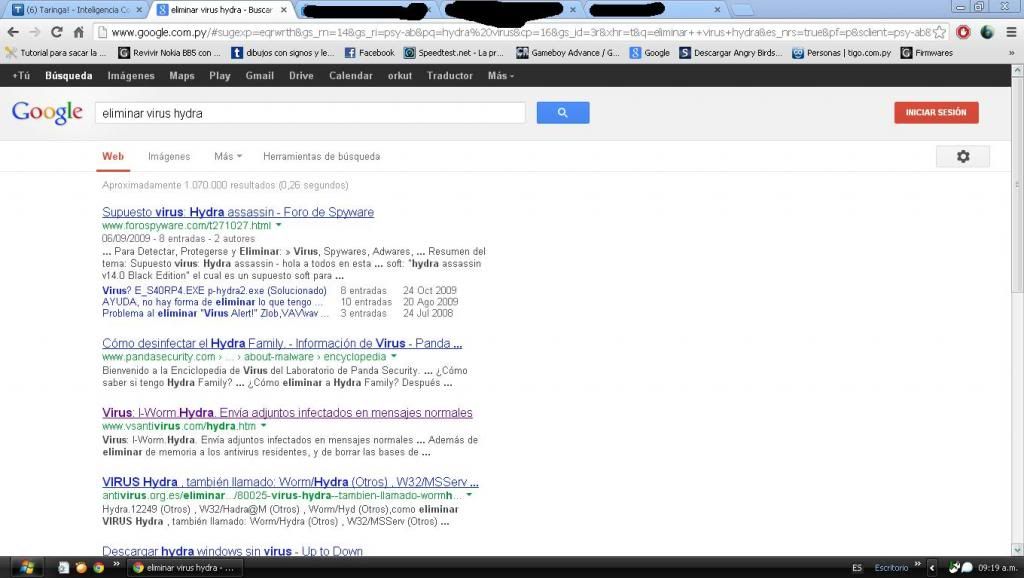1024x578 pixels.
Task: Open 'dibujos con signos y le...' bookmark
Action: [x=283, y=53]
